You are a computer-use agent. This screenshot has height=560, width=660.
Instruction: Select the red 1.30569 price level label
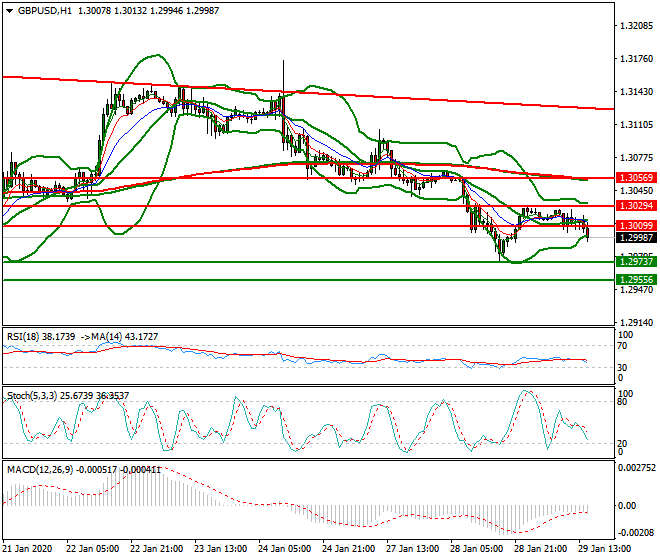[x=636, y=178]
